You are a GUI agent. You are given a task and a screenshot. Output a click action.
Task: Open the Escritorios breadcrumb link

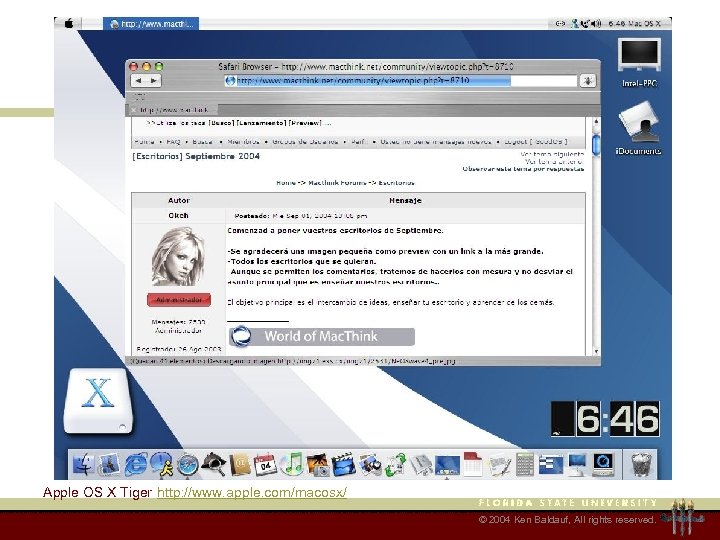397,183
